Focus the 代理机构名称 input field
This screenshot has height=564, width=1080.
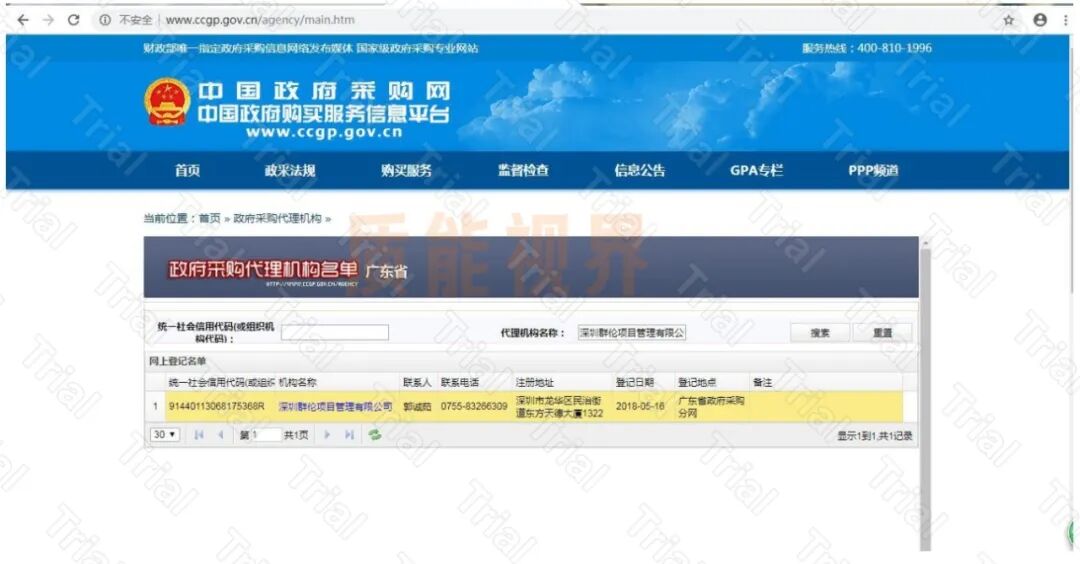pos(632,333)
